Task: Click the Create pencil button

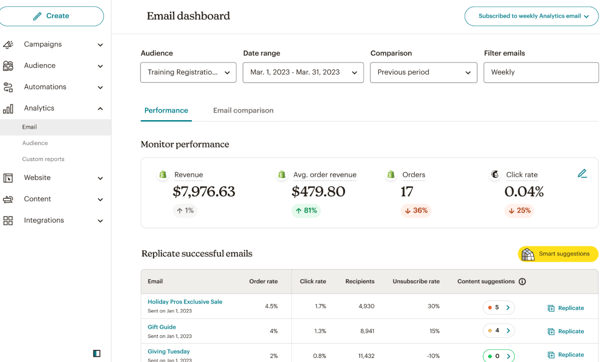Action: pyautogui.click(x=51, y=16)
